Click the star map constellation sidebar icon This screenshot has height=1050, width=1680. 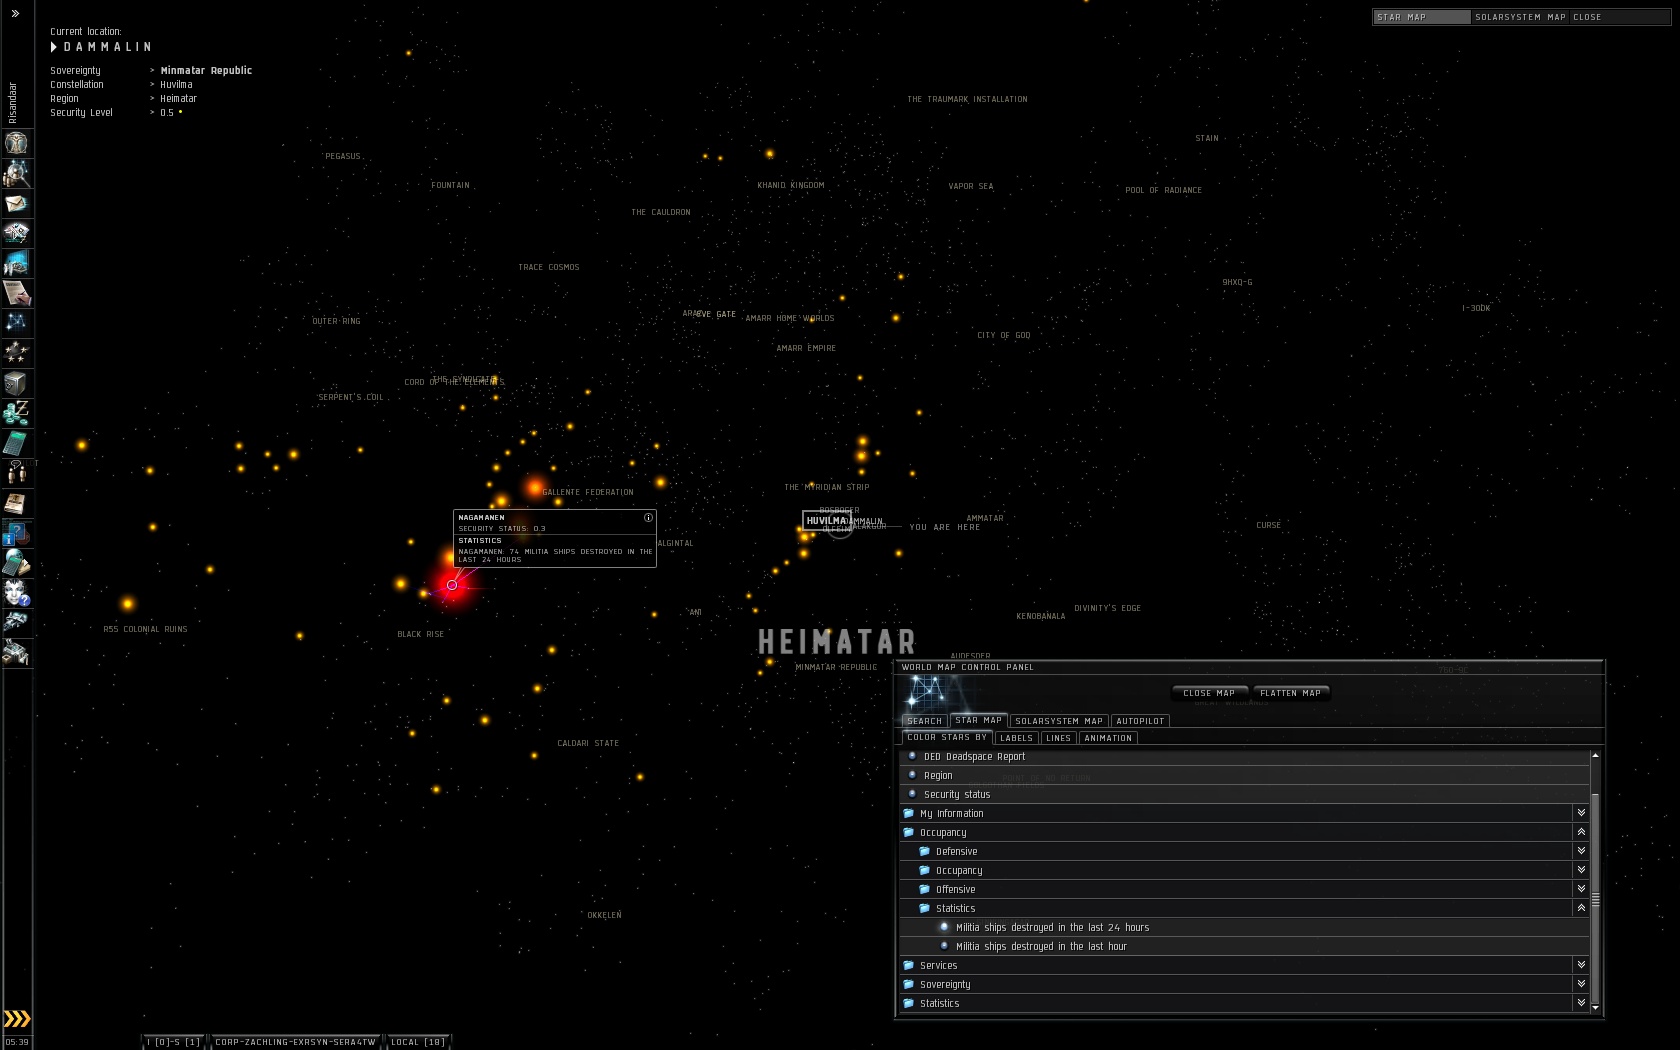point(16,322)
